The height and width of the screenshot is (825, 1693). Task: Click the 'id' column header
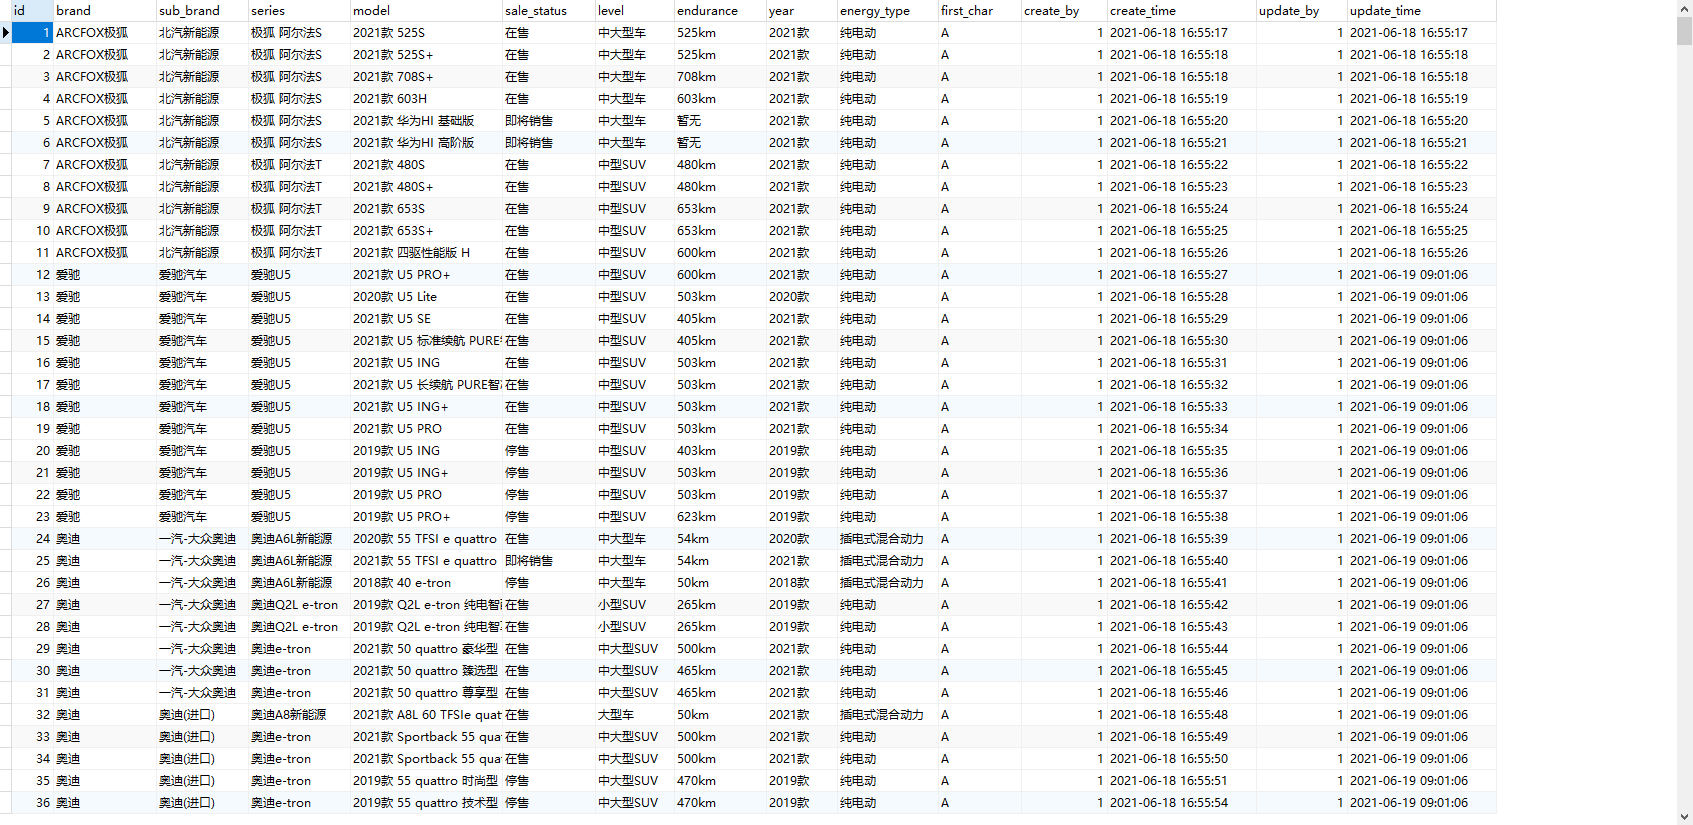click(x=32, y=11)
